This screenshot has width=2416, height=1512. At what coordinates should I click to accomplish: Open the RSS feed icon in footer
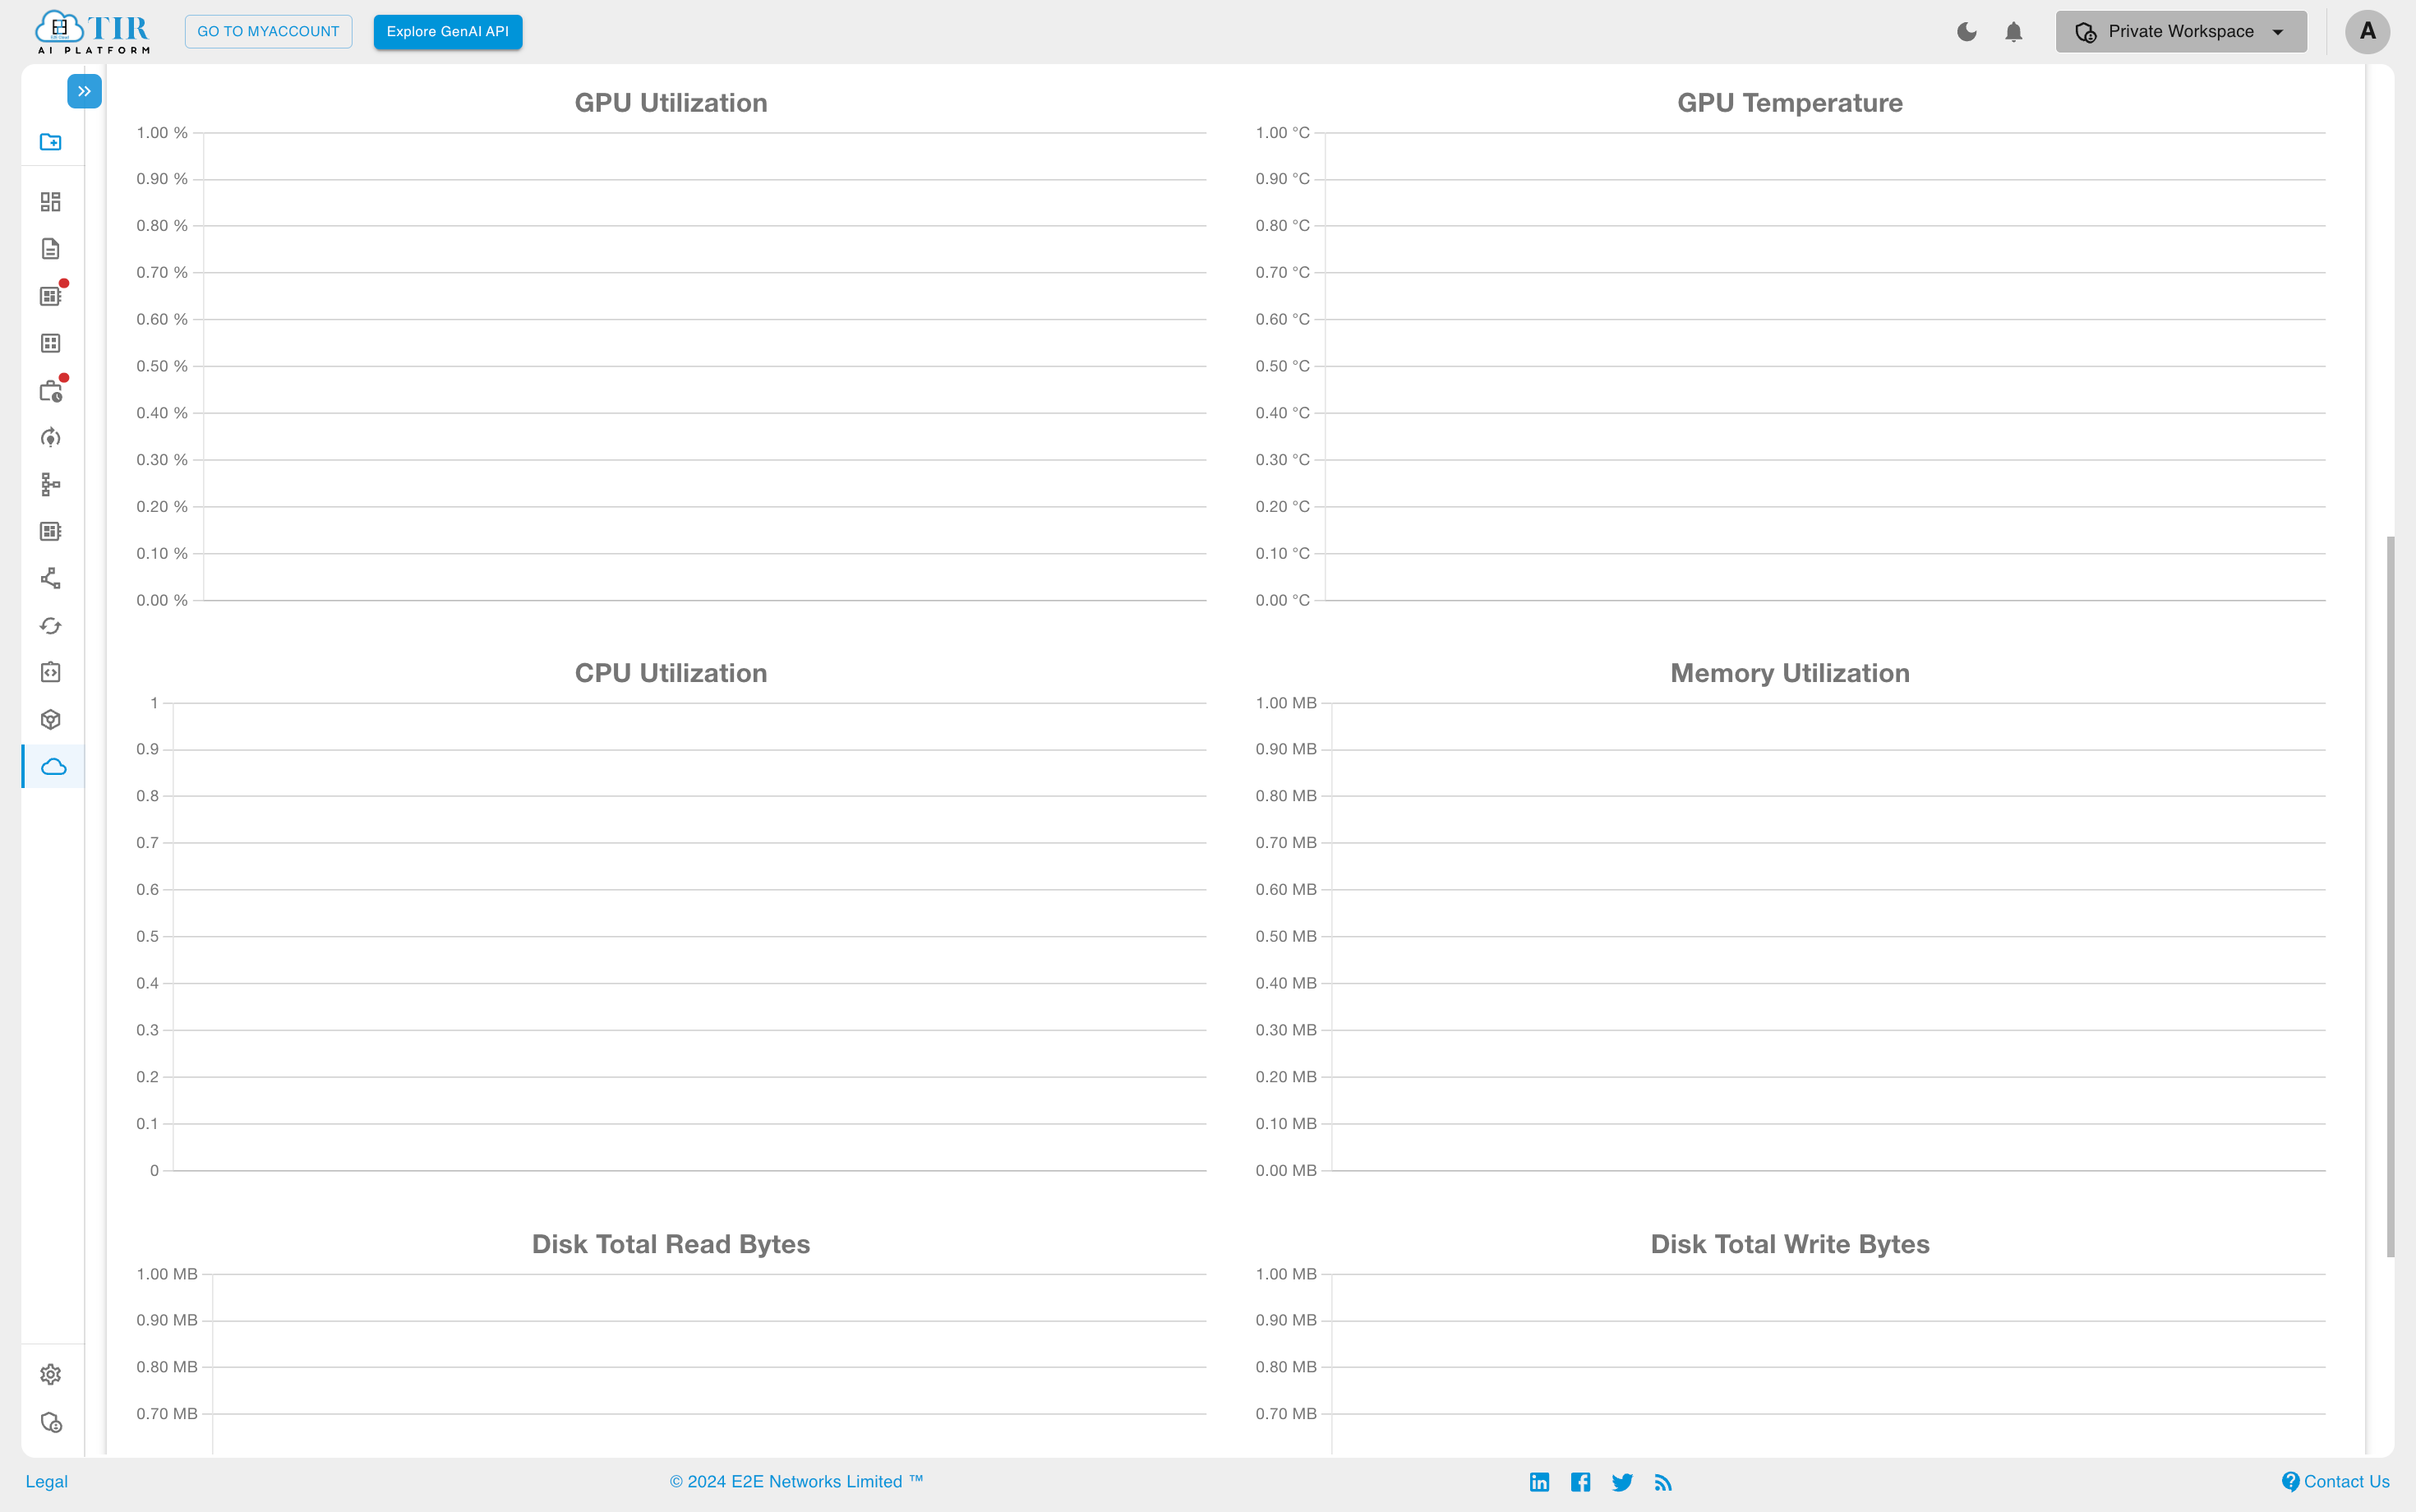(1663, 1482)
